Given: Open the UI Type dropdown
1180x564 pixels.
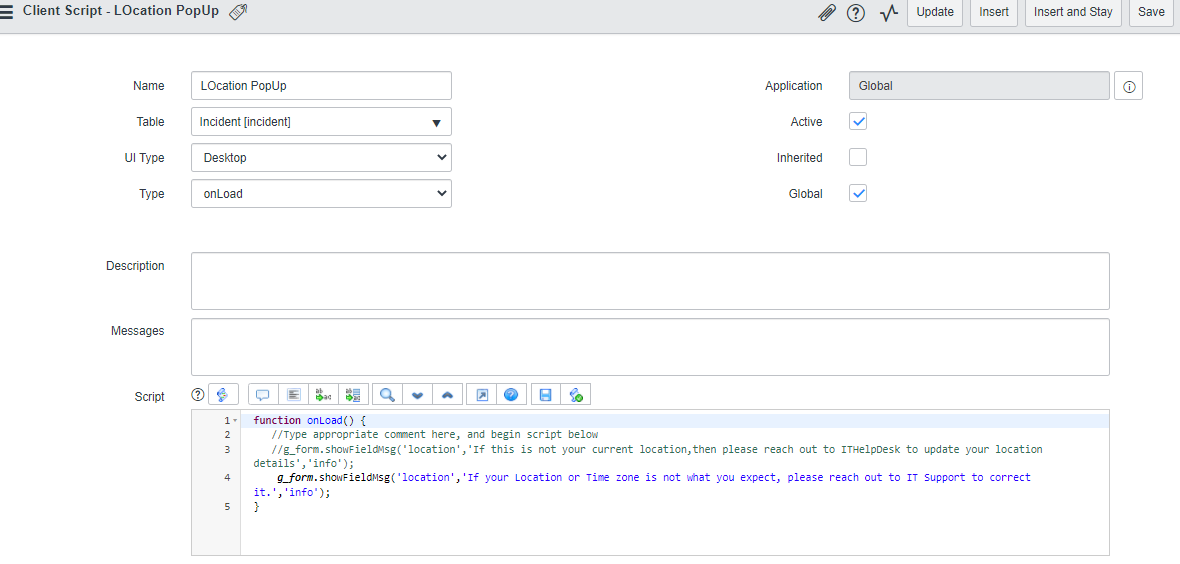Looking at the screenshot, I should 321,157.
